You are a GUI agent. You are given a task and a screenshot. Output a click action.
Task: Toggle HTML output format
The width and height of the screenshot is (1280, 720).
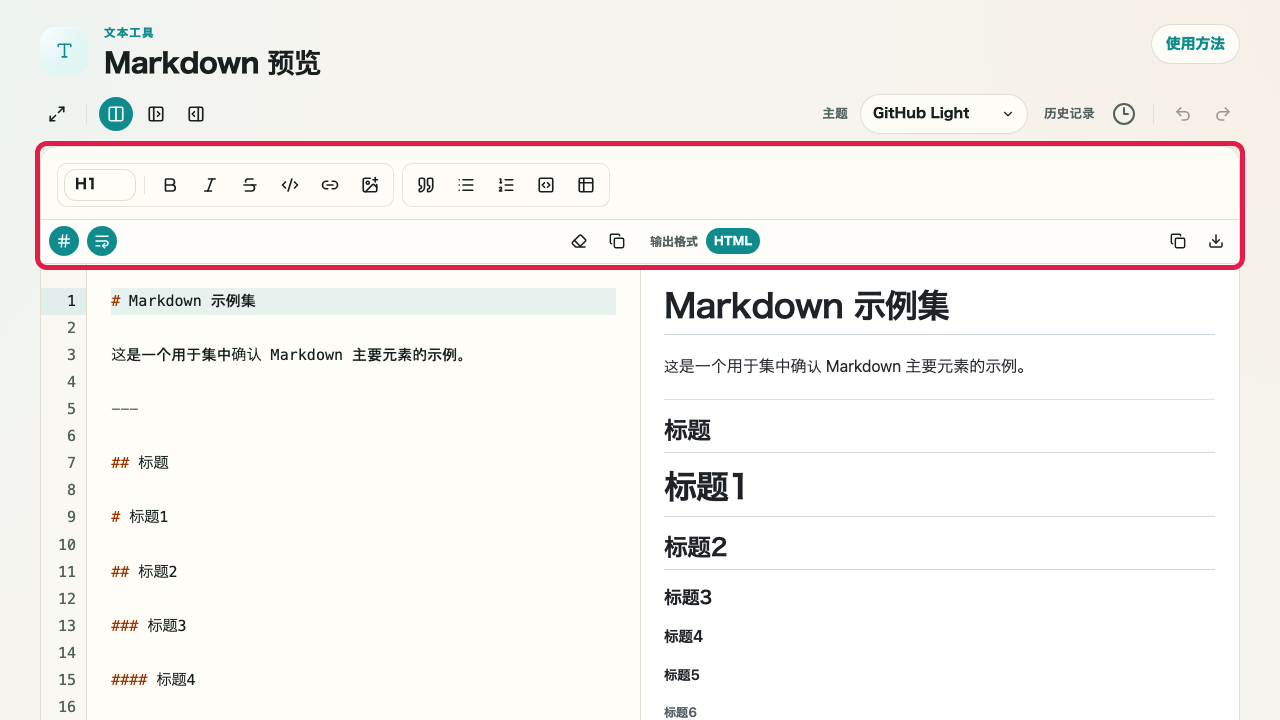point(733,241)
